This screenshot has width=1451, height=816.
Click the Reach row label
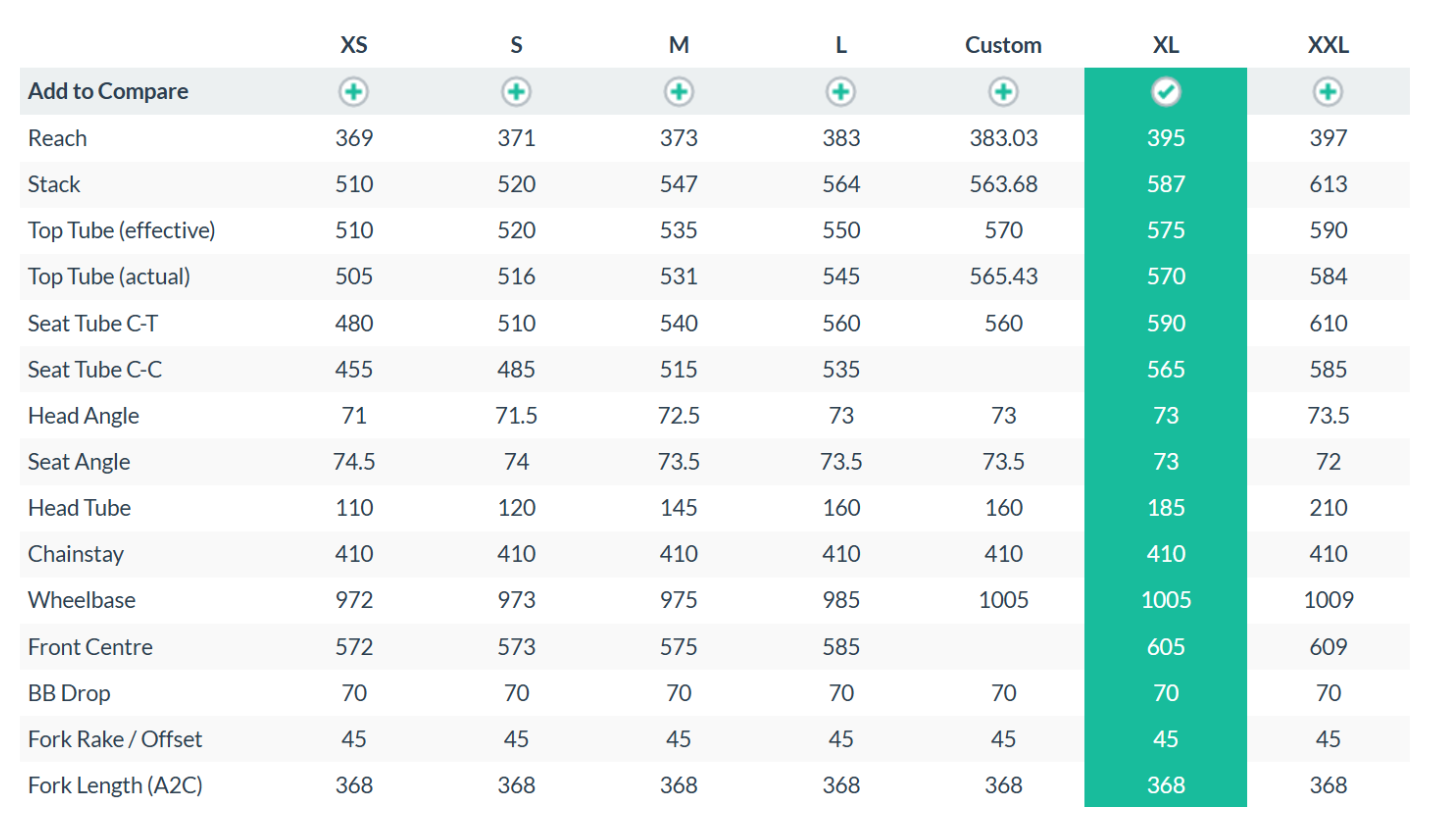tap(57, 138)
